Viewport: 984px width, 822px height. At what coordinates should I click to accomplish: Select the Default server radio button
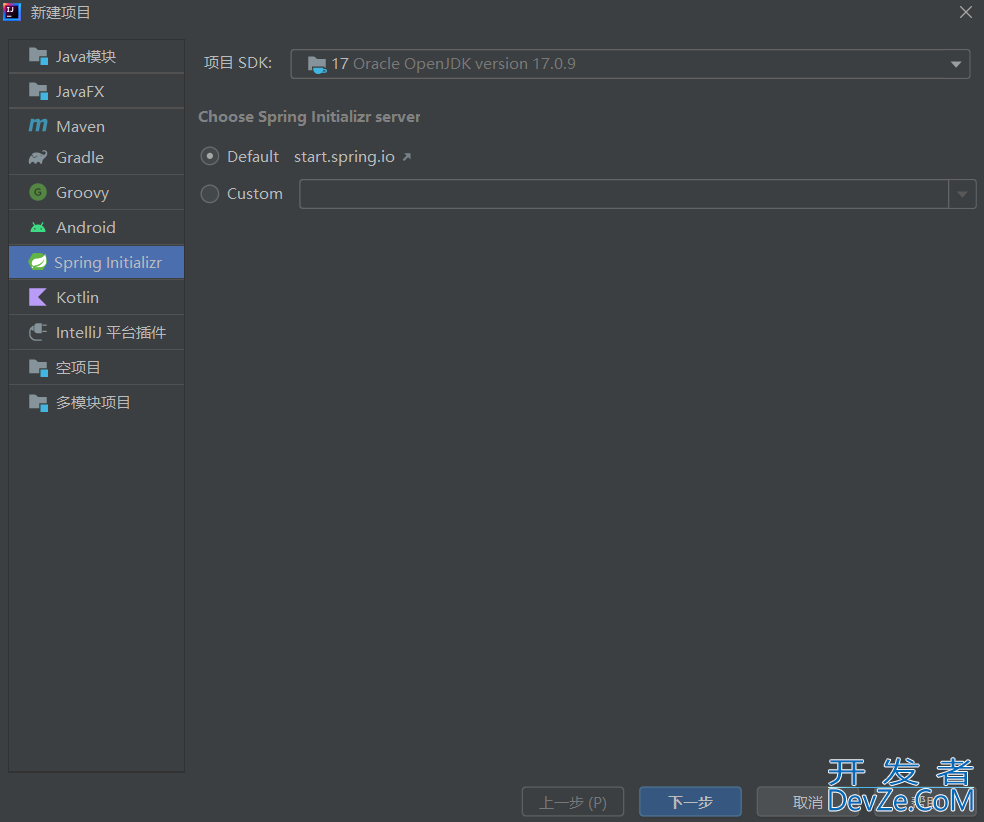pyautogui.click(x=210, y=156)
